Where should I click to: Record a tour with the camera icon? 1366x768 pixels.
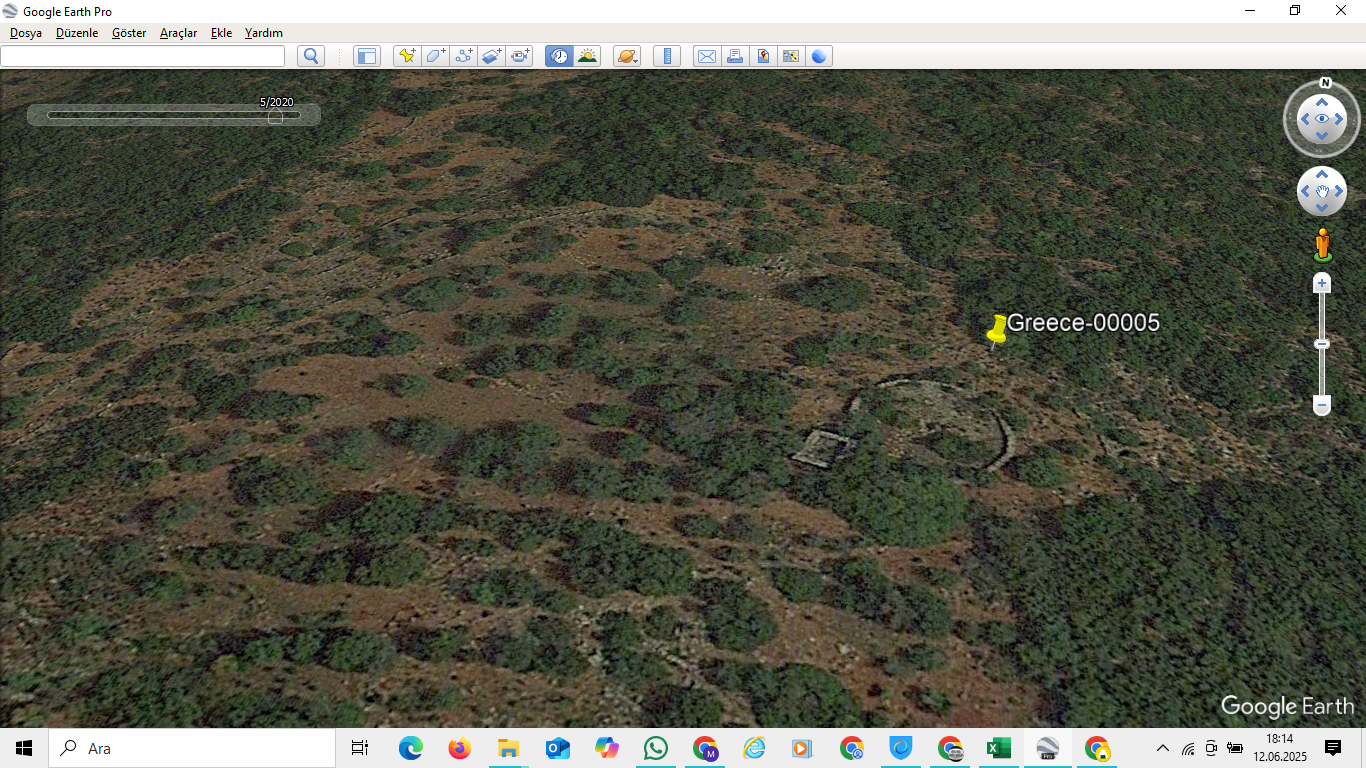tap(520, 56)
